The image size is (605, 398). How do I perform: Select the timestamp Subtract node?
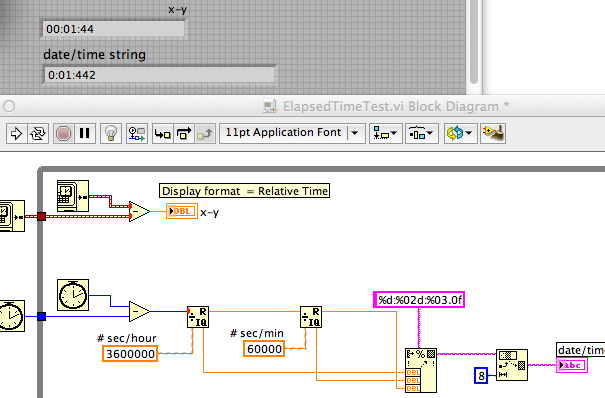[x=139, y=211]
